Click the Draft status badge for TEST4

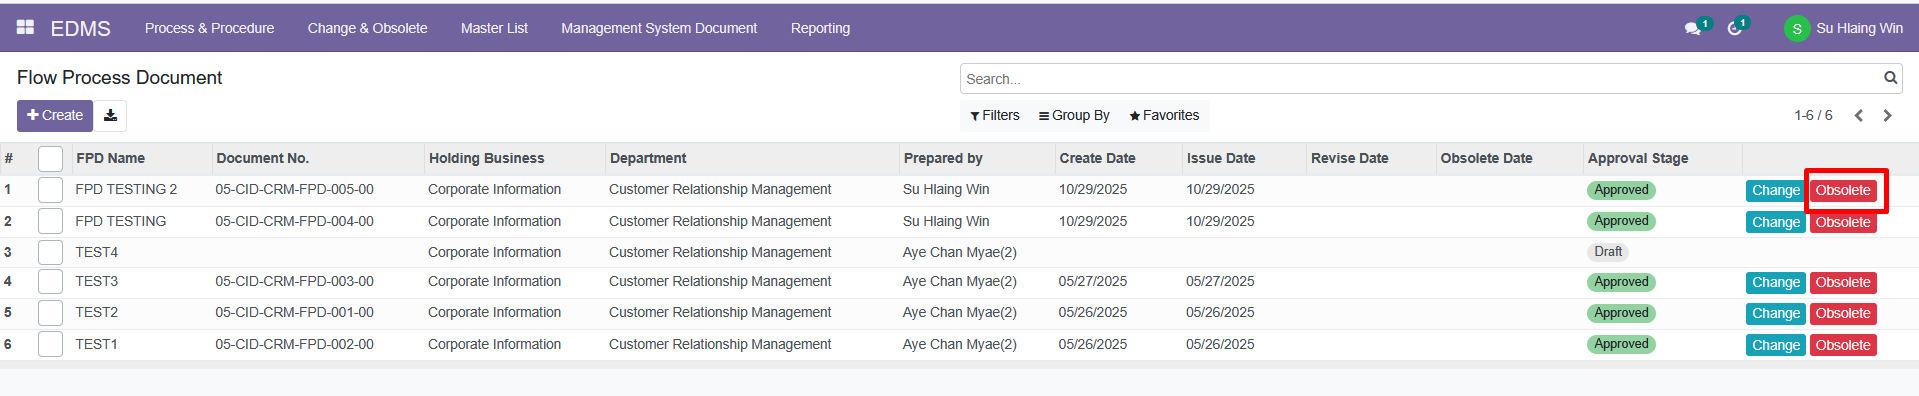(x=1608, y=252)
